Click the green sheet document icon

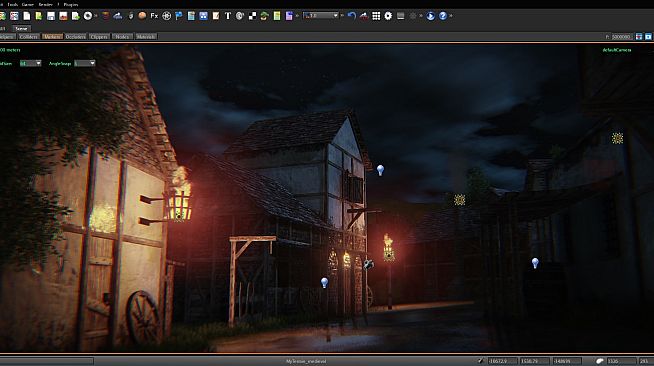coord(277,16)
